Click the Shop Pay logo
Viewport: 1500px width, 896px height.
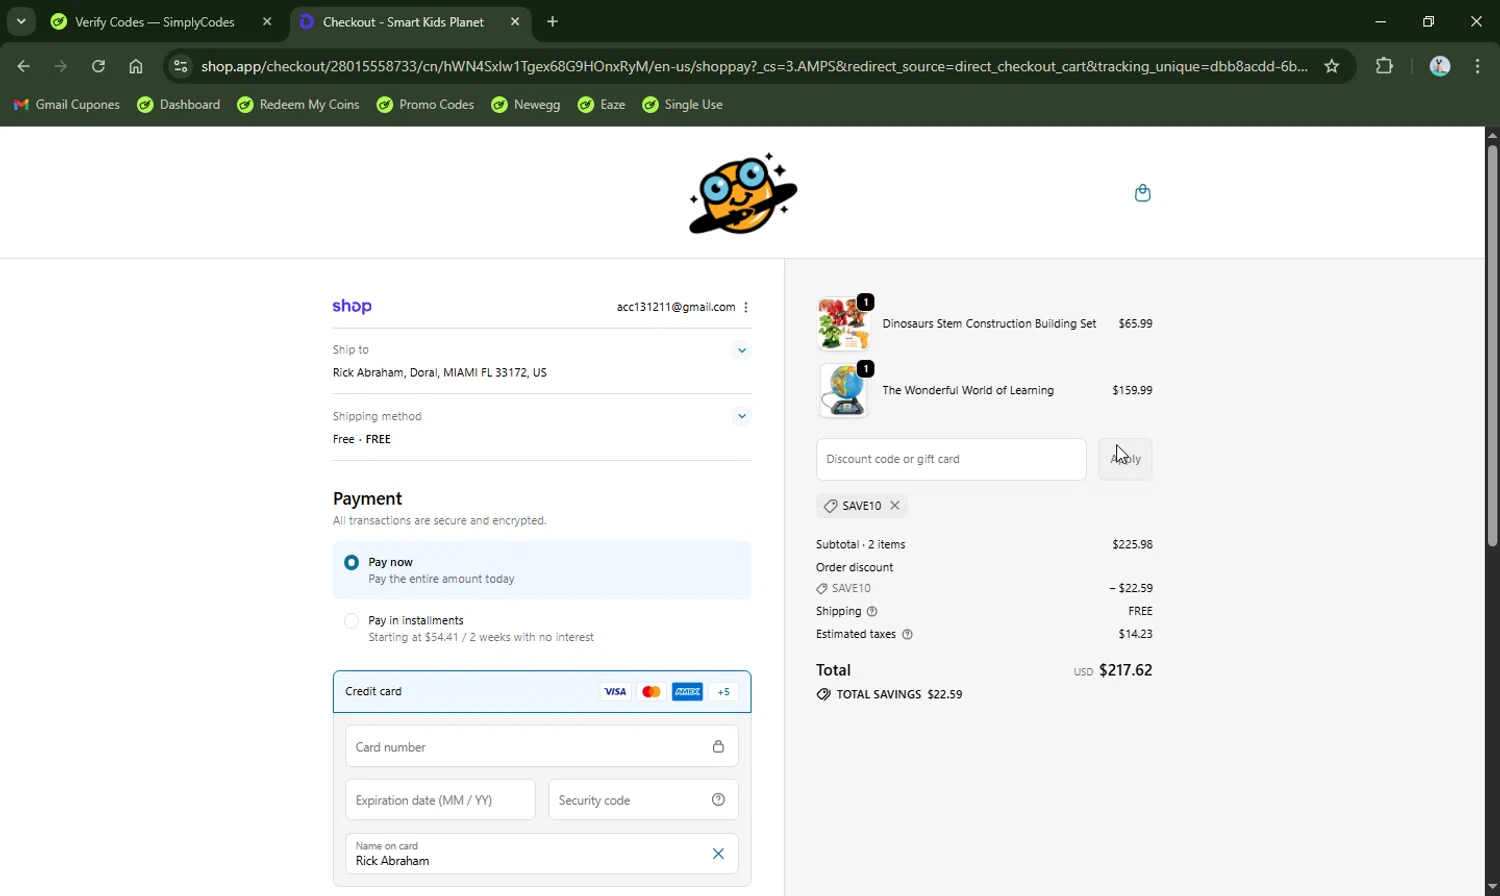[x=352, y=306]
